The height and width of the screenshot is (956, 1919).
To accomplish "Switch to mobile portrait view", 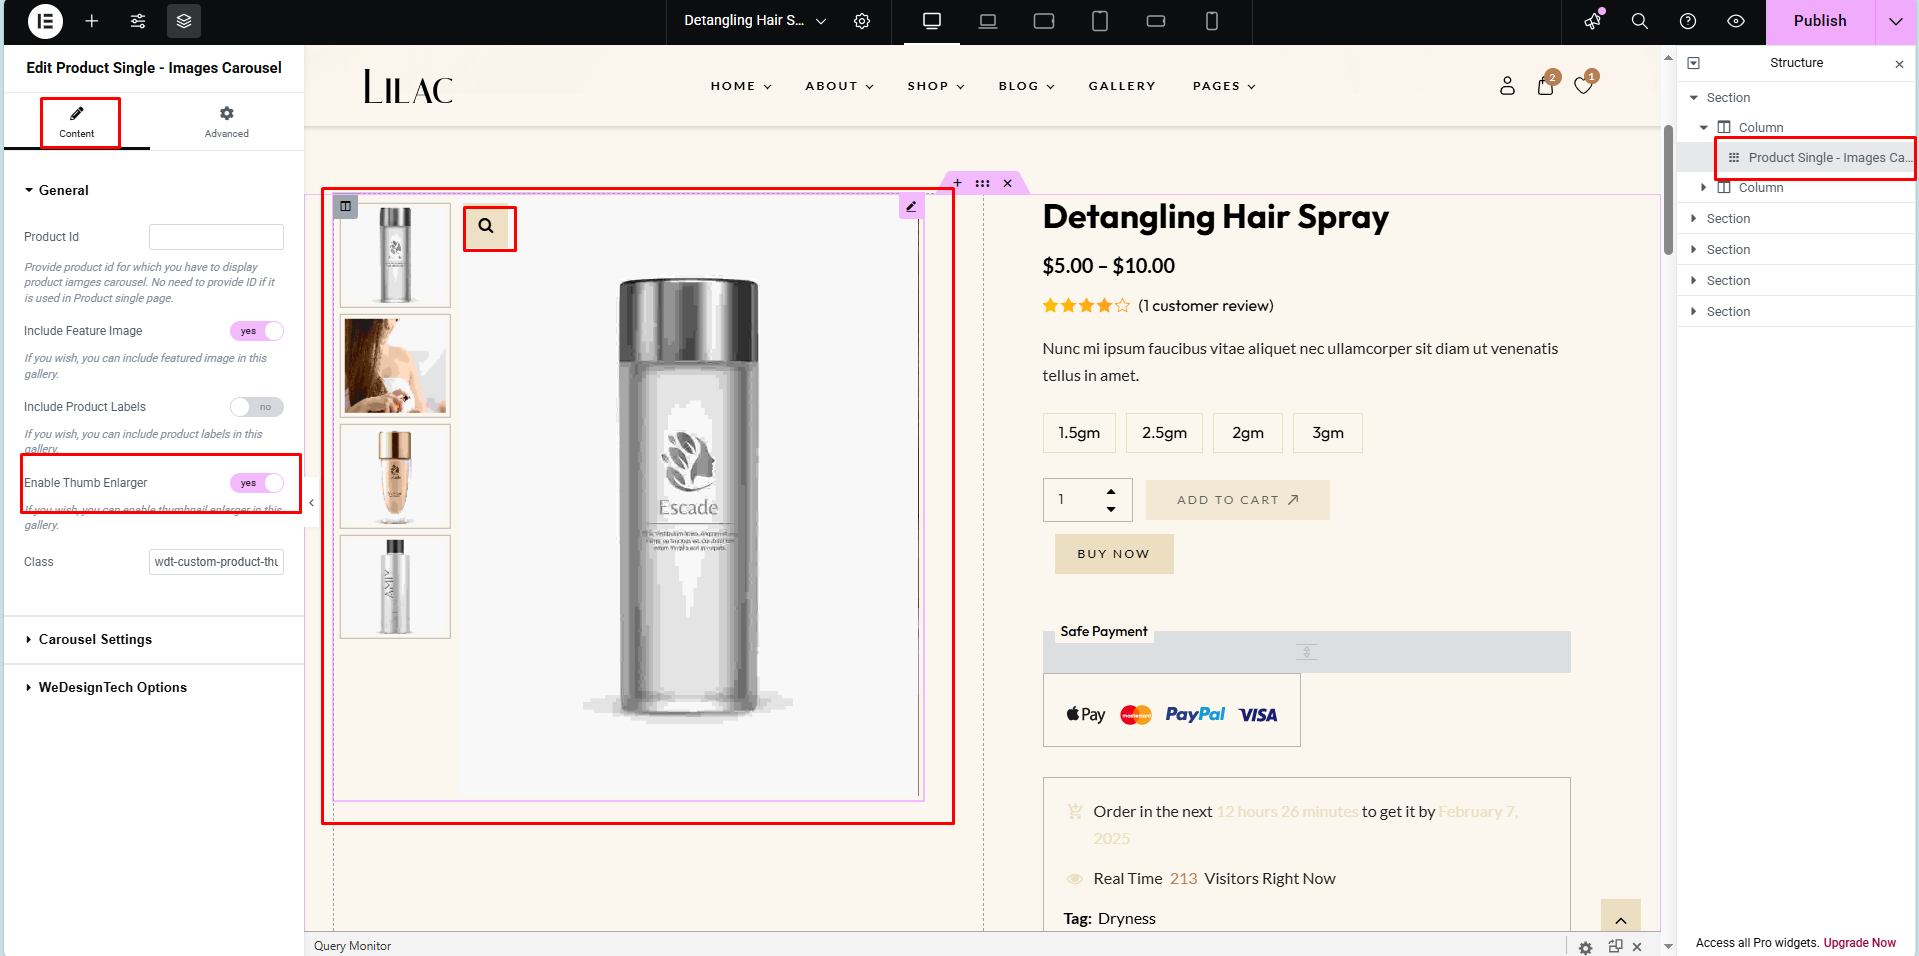I will [x=1212, y=21].
